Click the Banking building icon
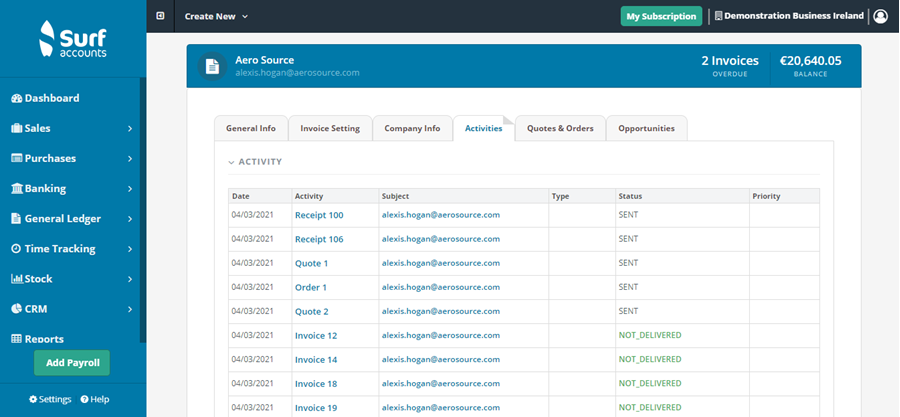The width and height of the screenshot is (900, 417). click(17, 189)
